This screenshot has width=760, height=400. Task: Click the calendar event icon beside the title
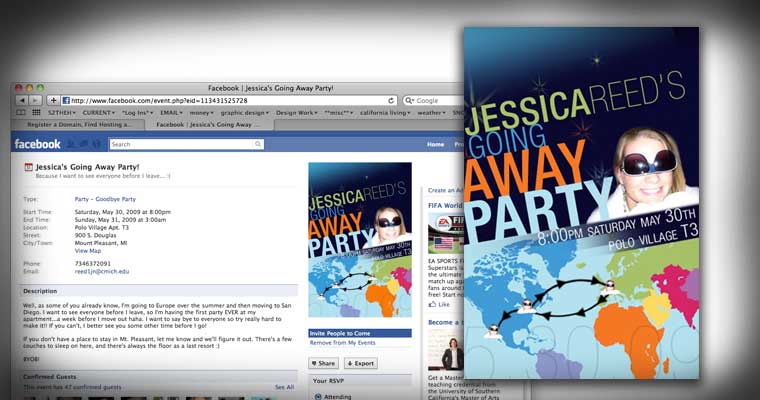(x=29, y=167)
